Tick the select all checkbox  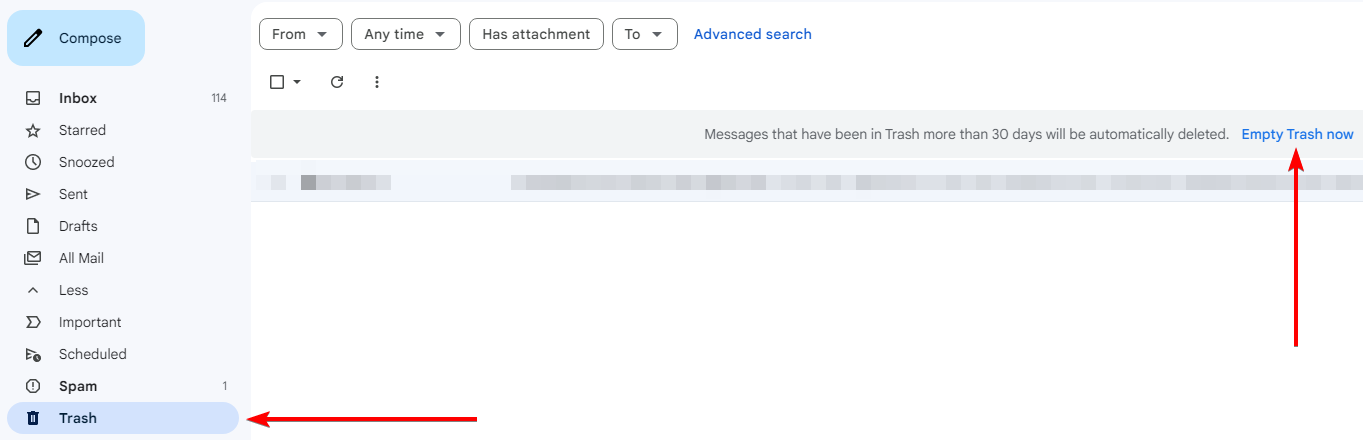click(x=277, y=82)
